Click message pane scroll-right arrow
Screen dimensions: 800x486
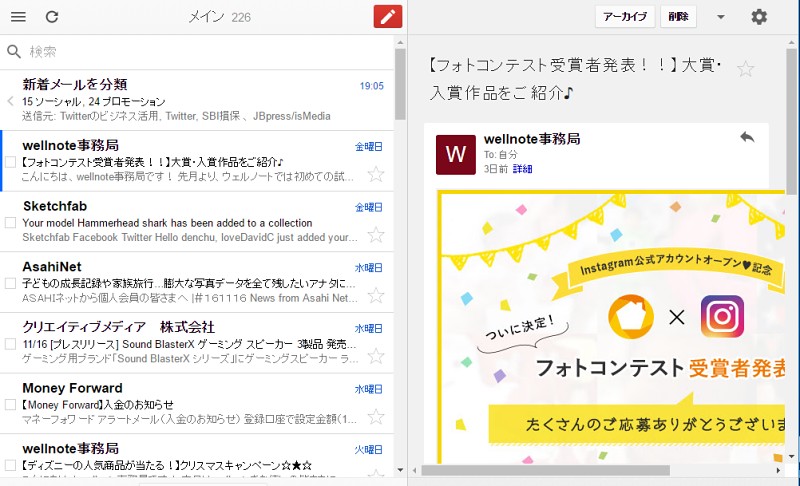778,470
